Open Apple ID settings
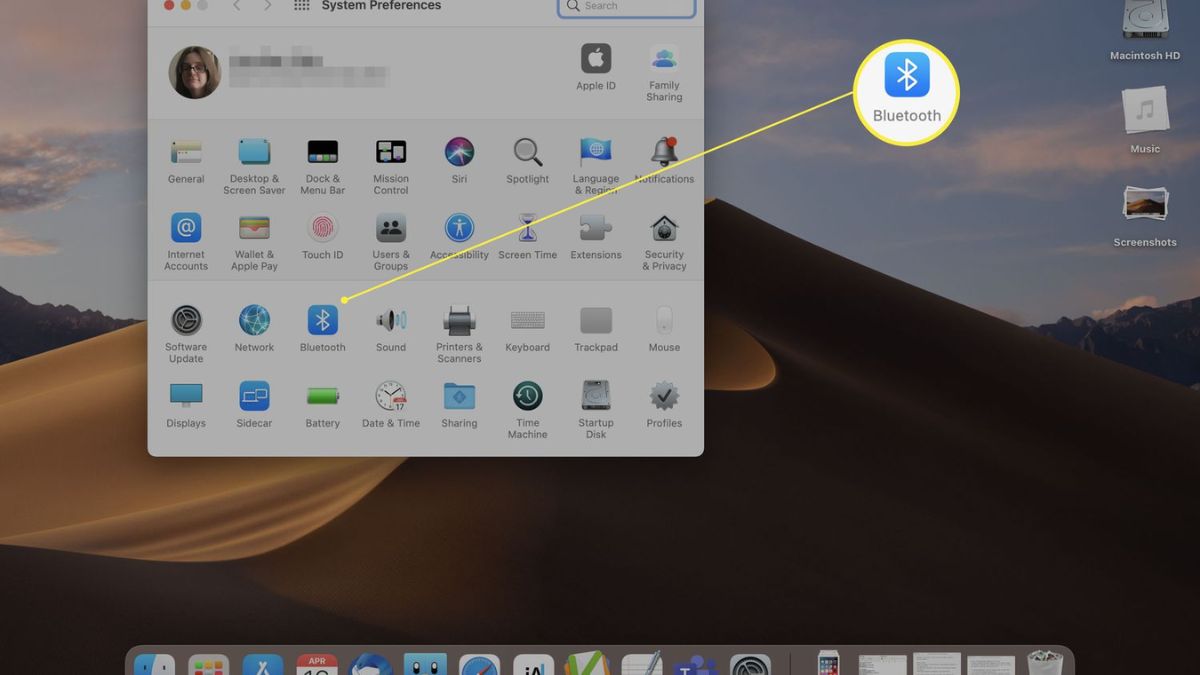 pos(596,58)
